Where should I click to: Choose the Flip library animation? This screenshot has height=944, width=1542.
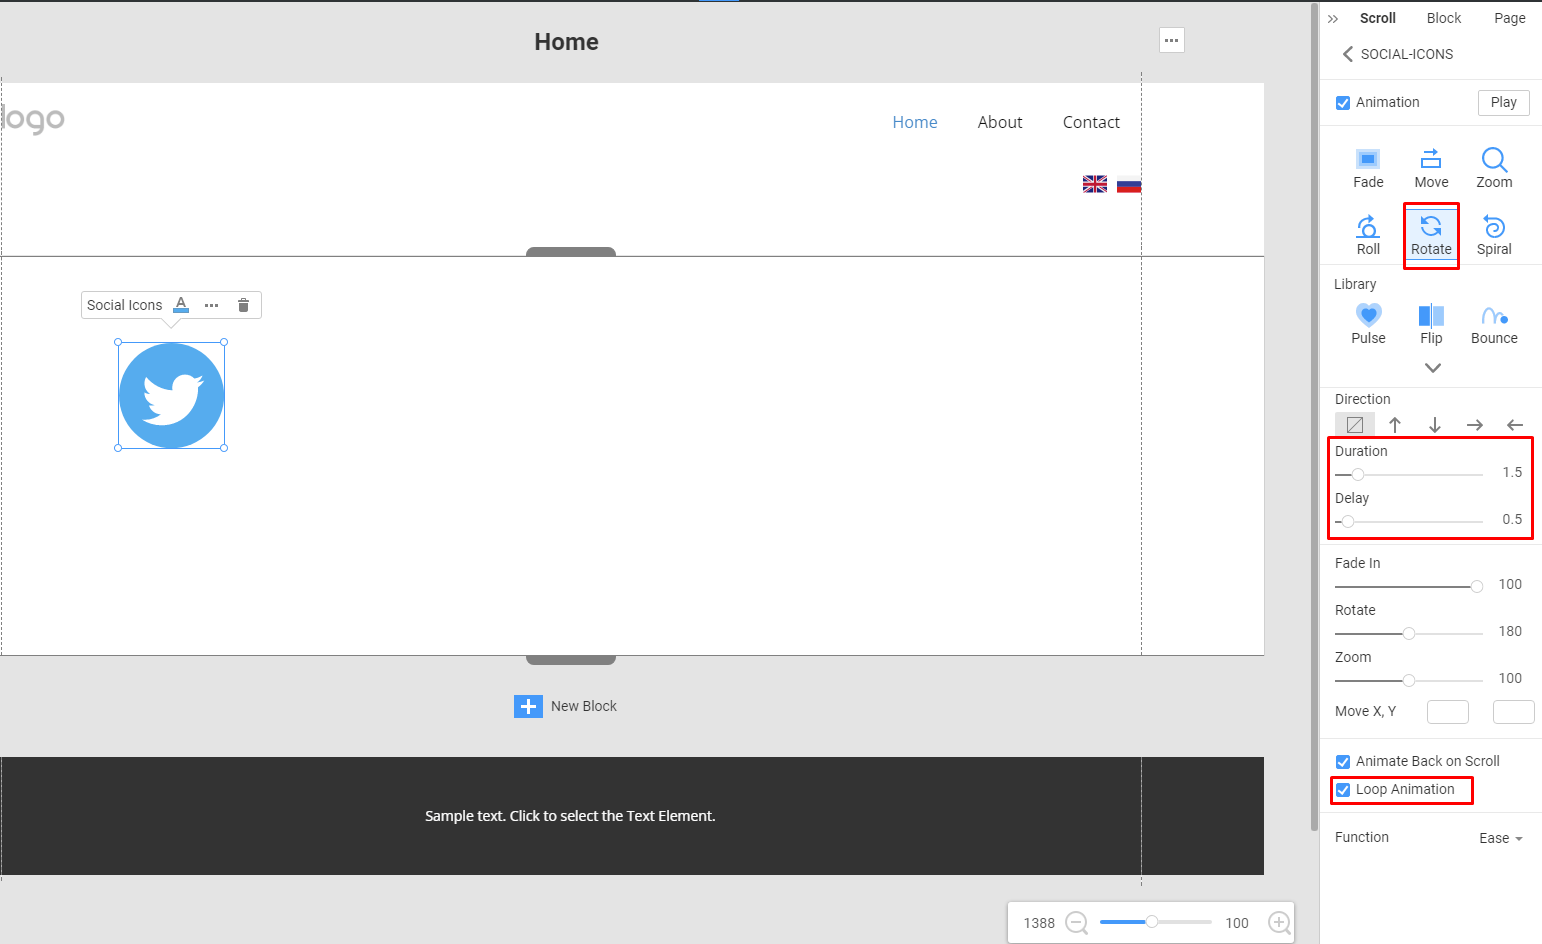[x=1431, y=324]
